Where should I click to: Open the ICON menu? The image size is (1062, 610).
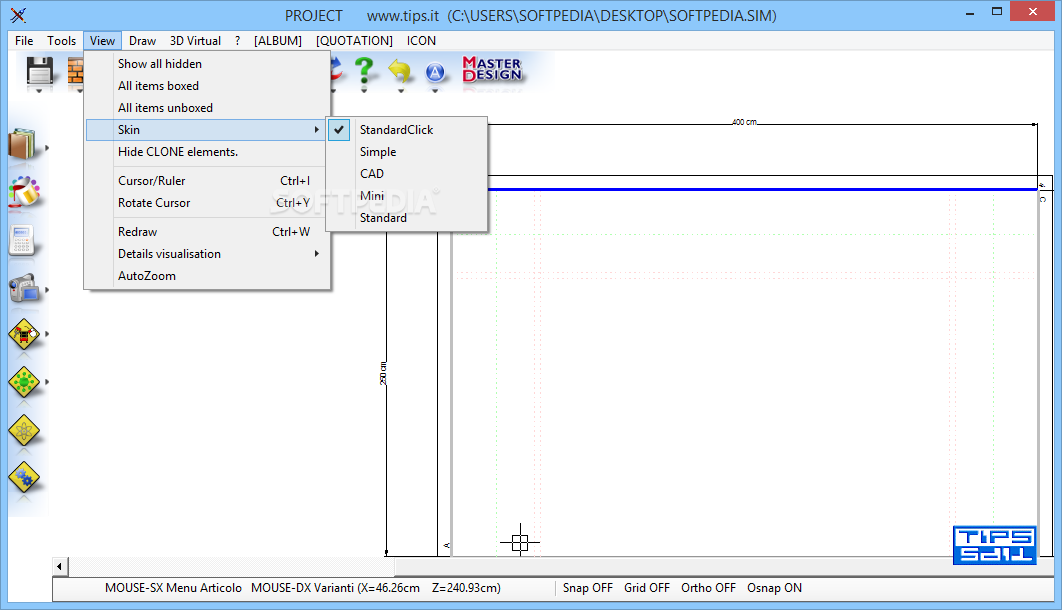pos(421,41)
